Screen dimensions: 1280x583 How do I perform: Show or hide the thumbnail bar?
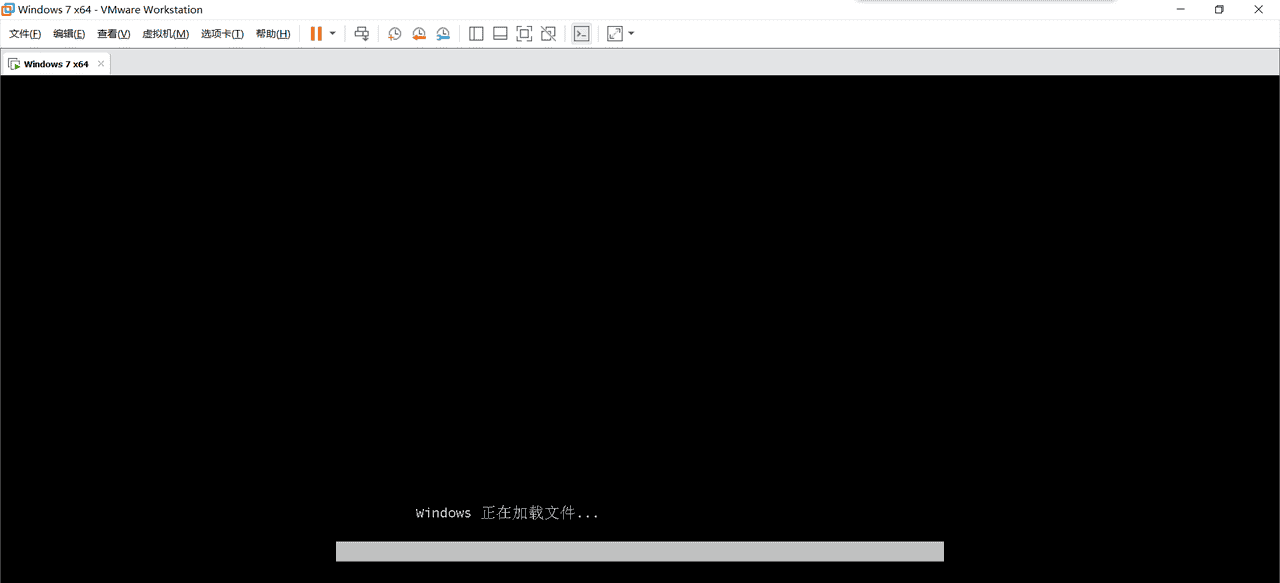tap(500, 33)
